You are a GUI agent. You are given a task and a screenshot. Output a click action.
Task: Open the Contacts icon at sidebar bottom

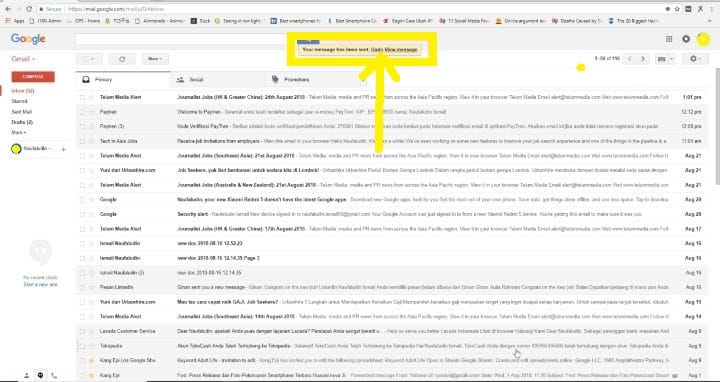coord(27,376)
